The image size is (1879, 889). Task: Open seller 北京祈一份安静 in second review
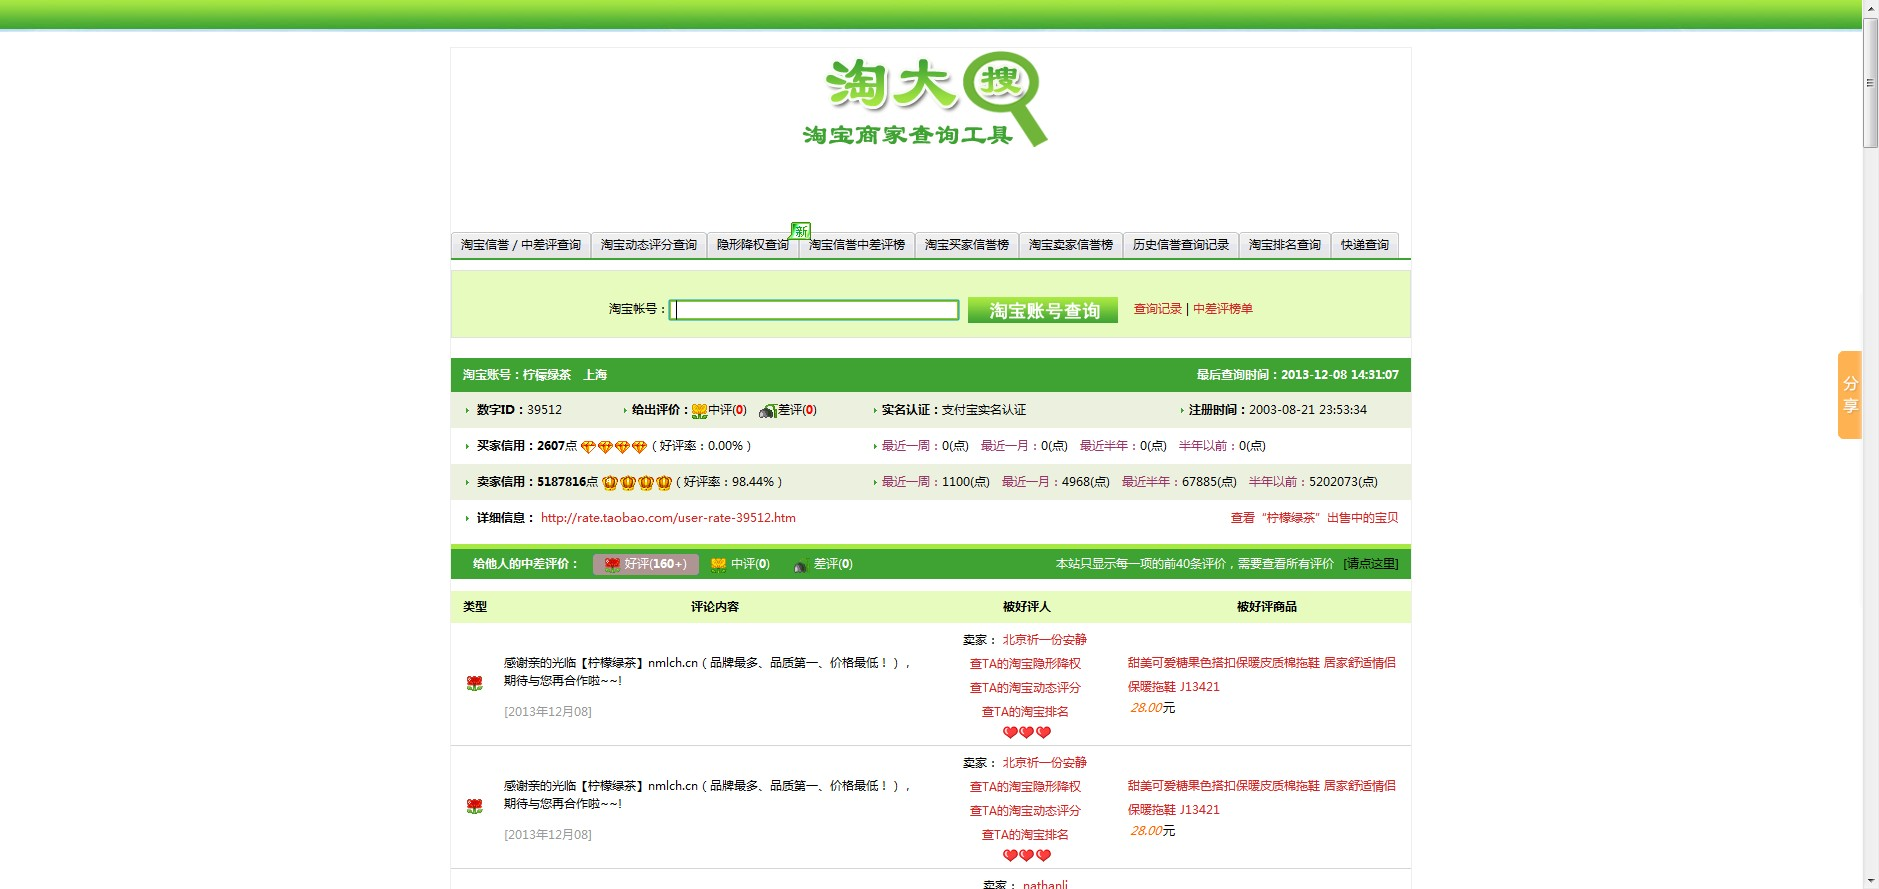click(1044, 763)
